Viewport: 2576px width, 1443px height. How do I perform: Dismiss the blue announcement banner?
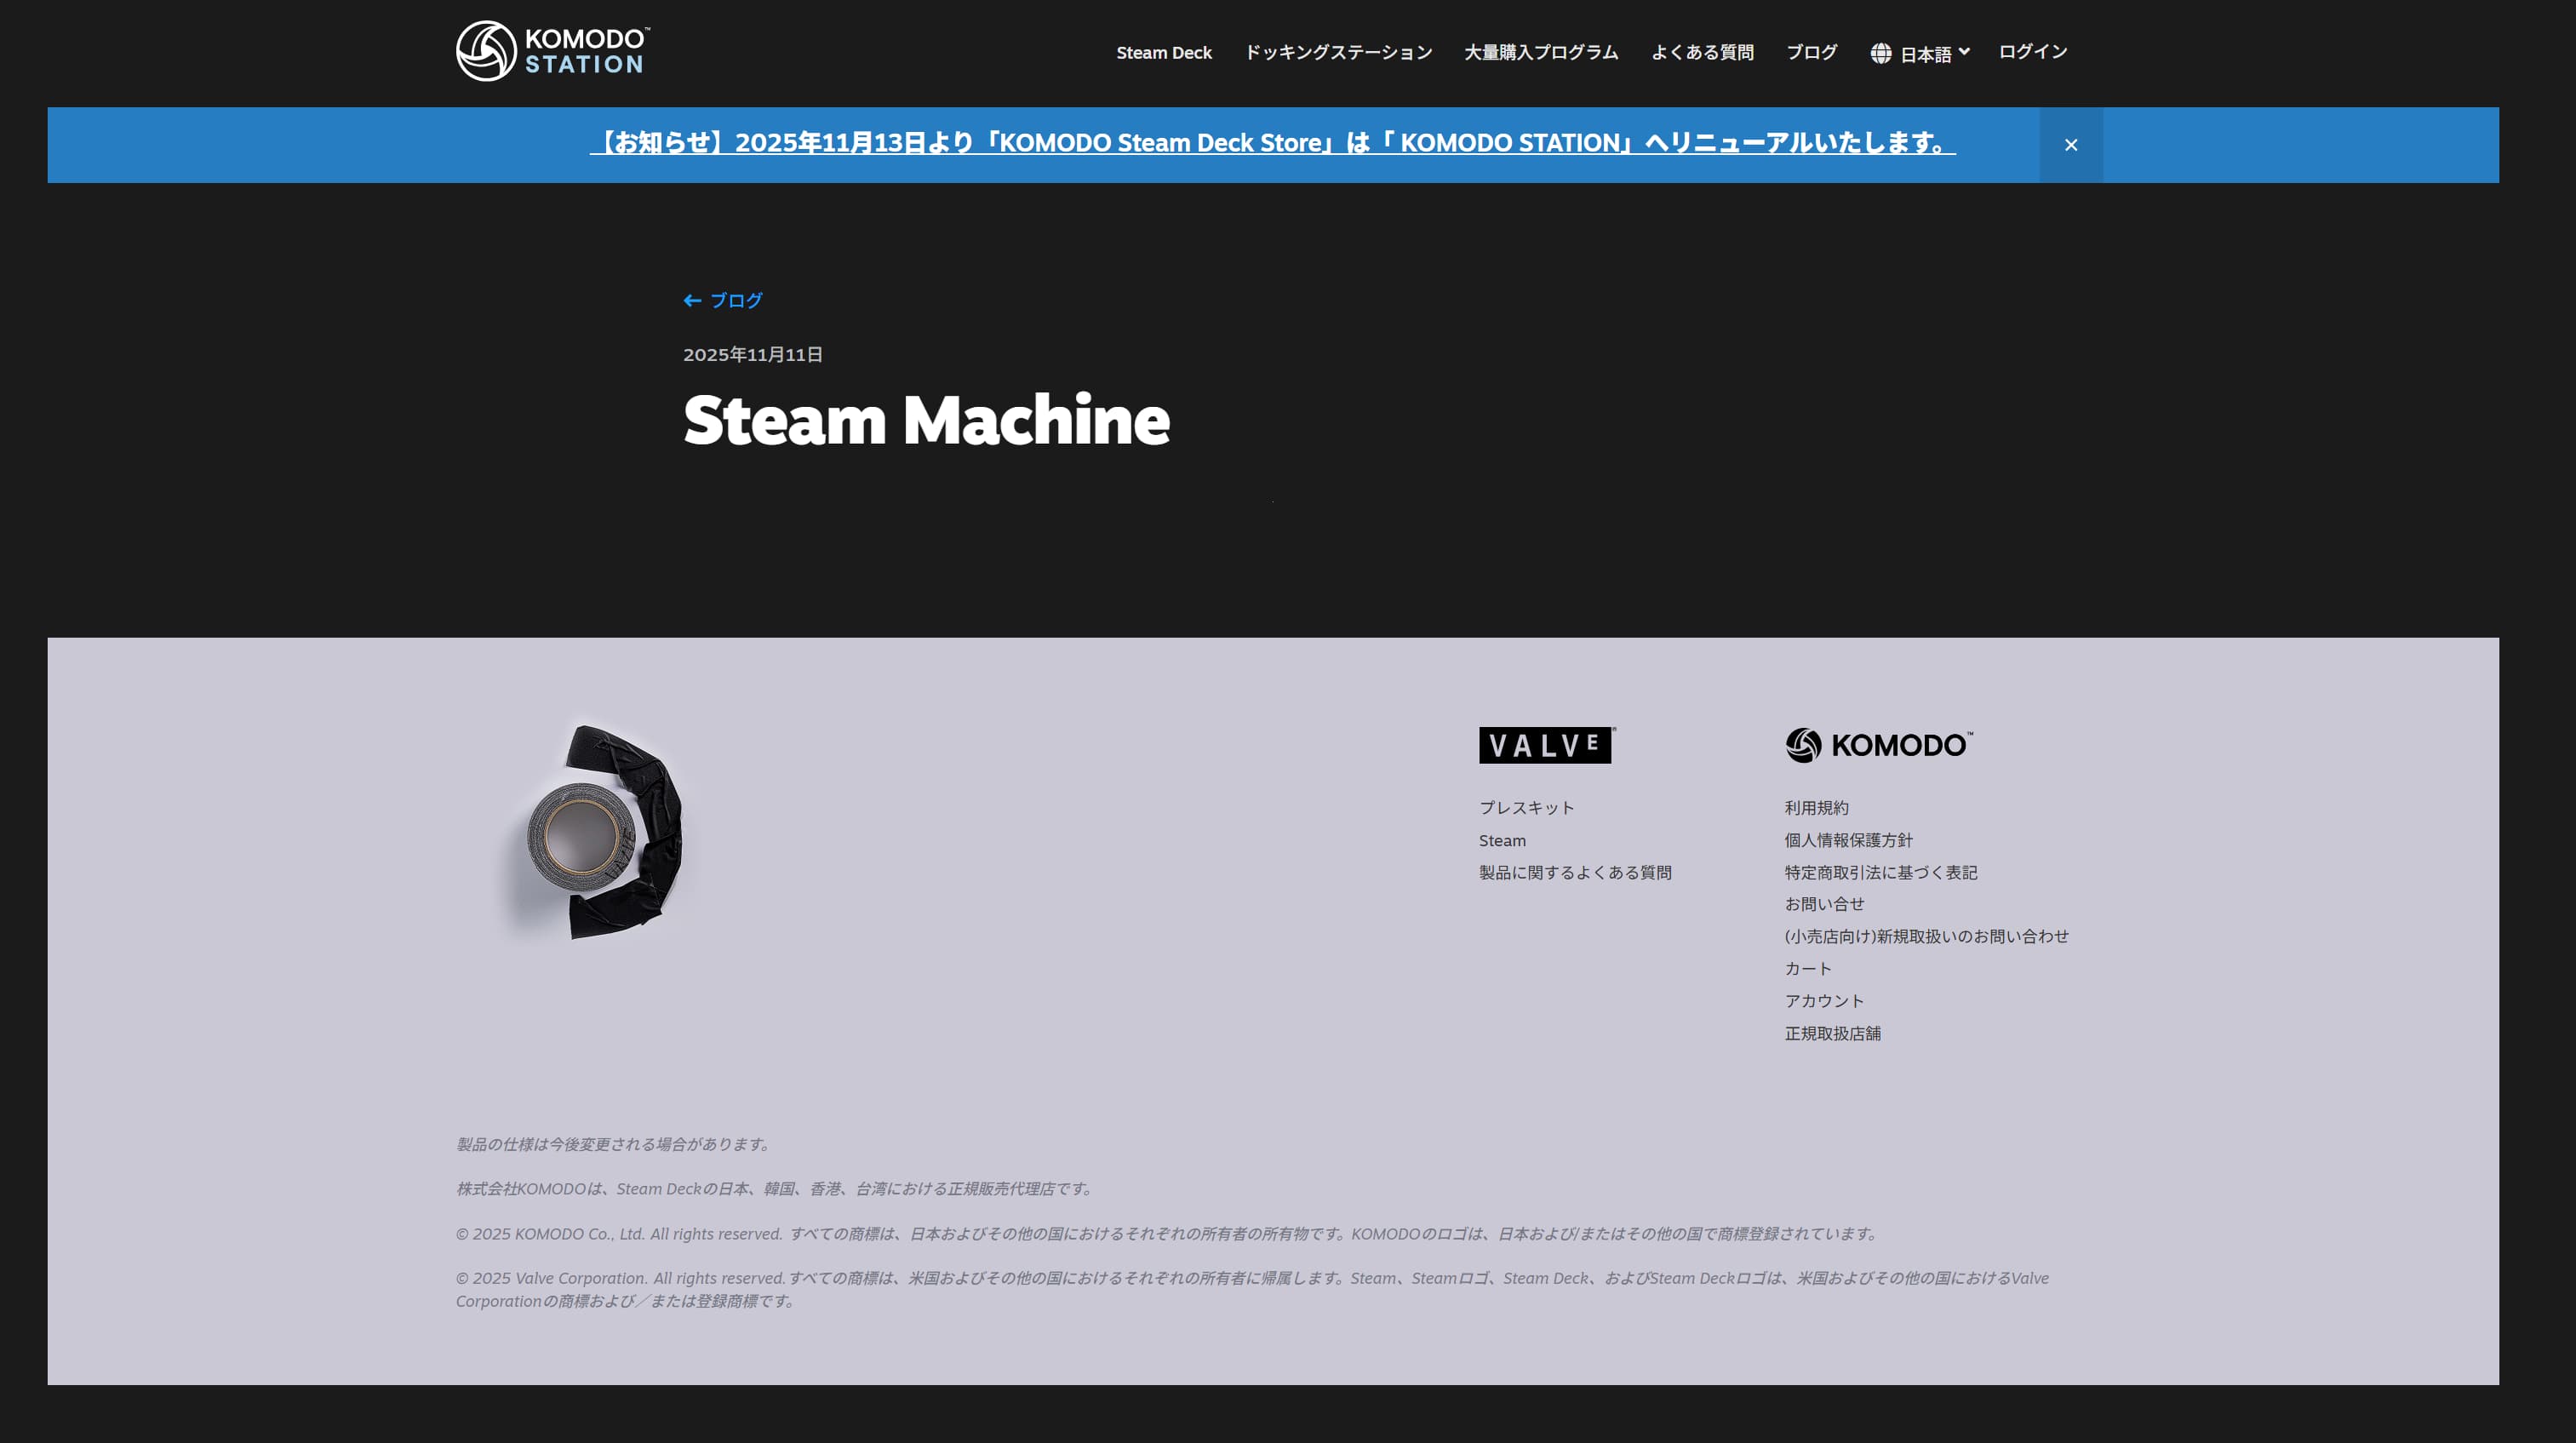(x=2070, y=144)
